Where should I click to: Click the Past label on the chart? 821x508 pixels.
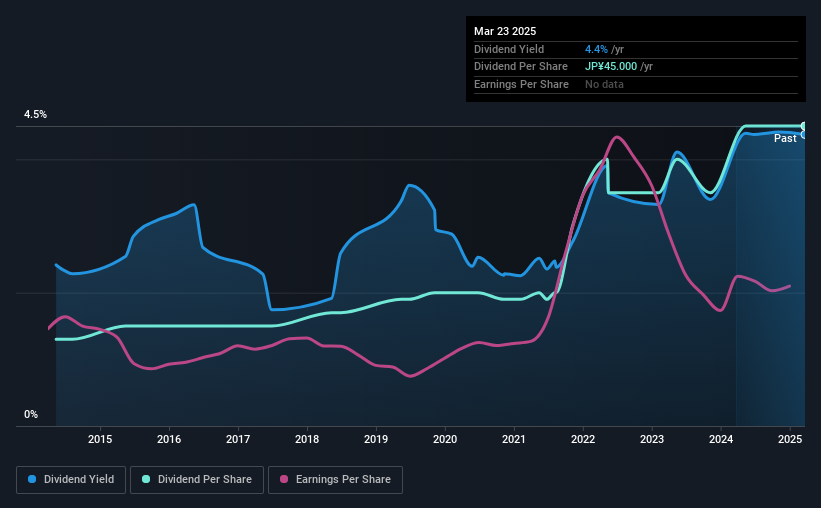[785, 138]
